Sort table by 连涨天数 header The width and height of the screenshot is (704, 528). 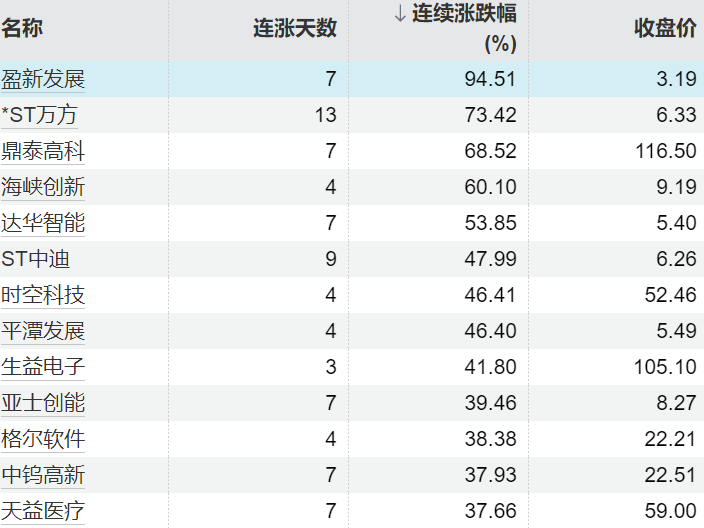tap(294, 28)
